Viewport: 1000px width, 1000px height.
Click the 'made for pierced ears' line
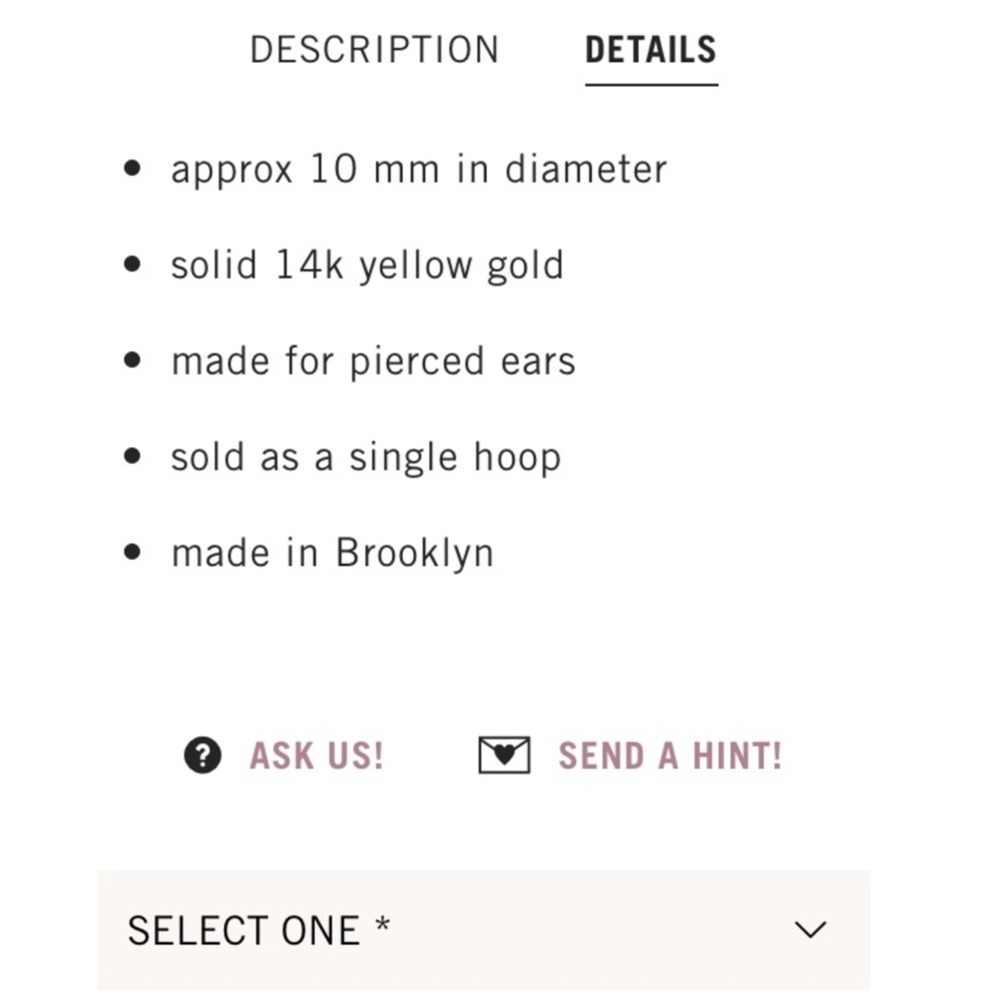pyautogui.click(x=373, y=361)
